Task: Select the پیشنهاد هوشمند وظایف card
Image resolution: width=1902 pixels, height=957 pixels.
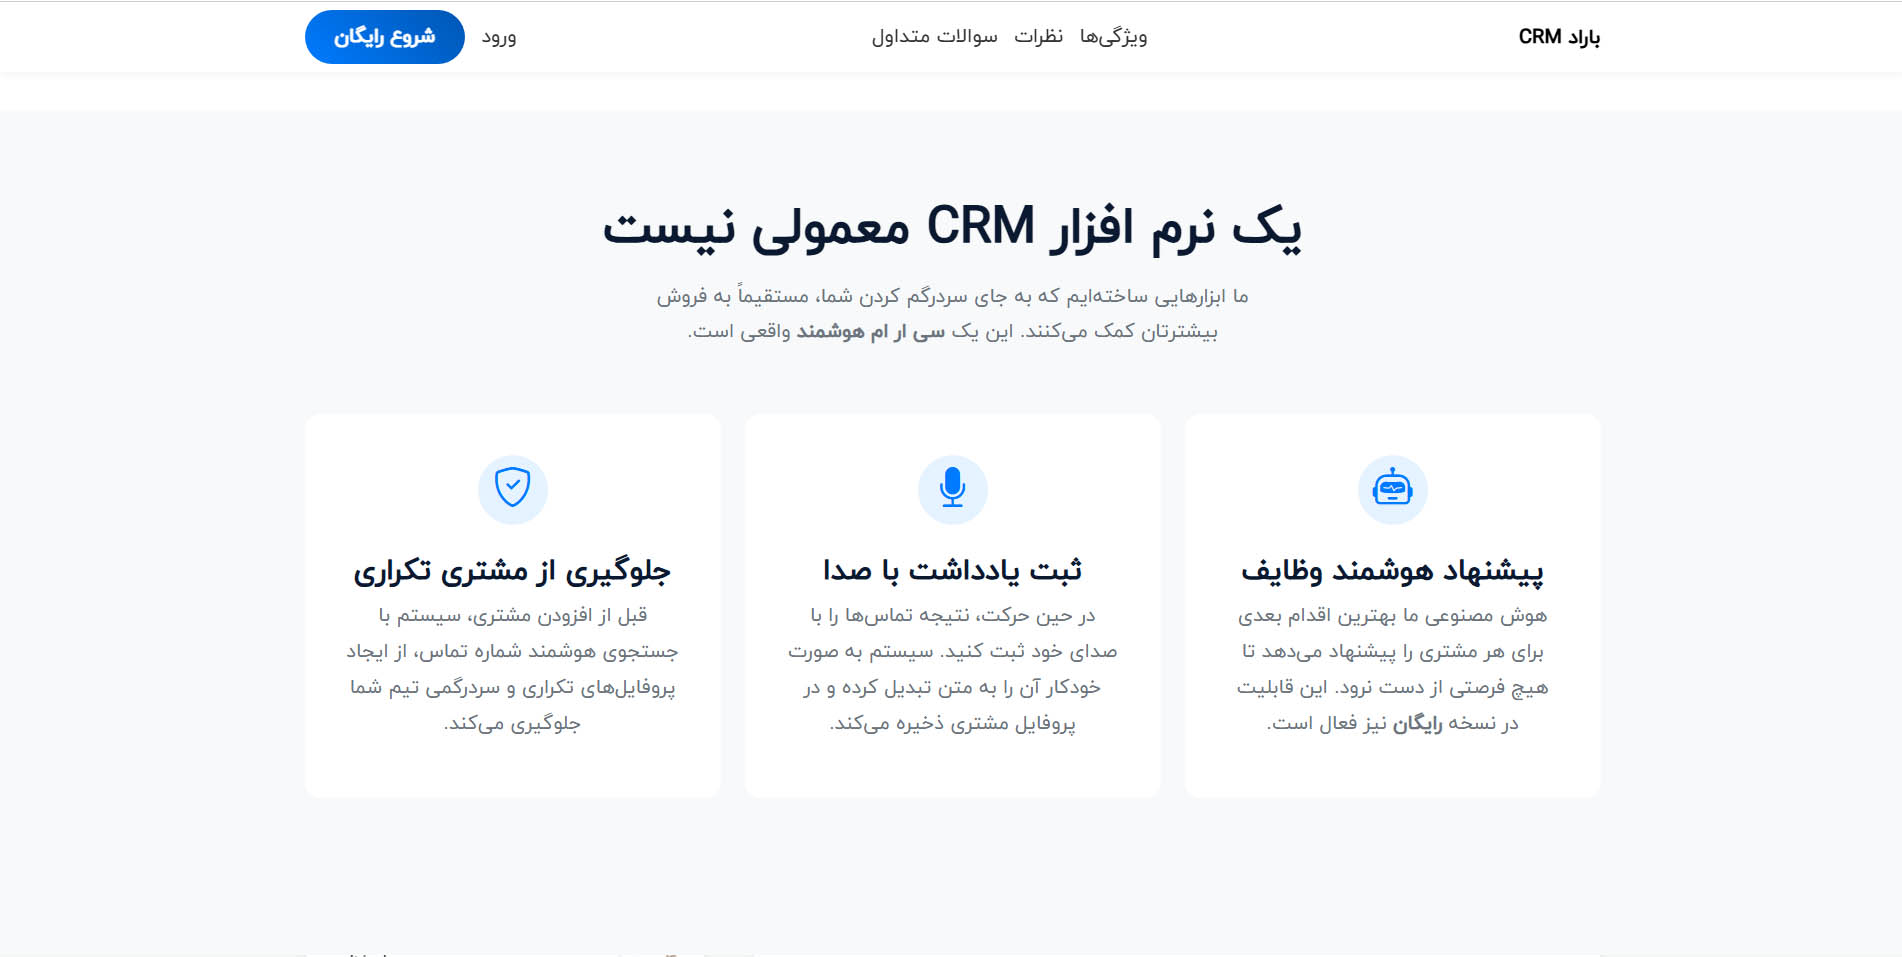Action: (1391, 602)
